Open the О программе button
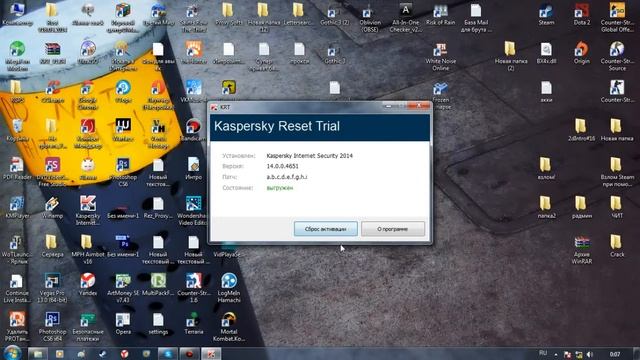Viewport: 640px width, 360px height. 393,229
